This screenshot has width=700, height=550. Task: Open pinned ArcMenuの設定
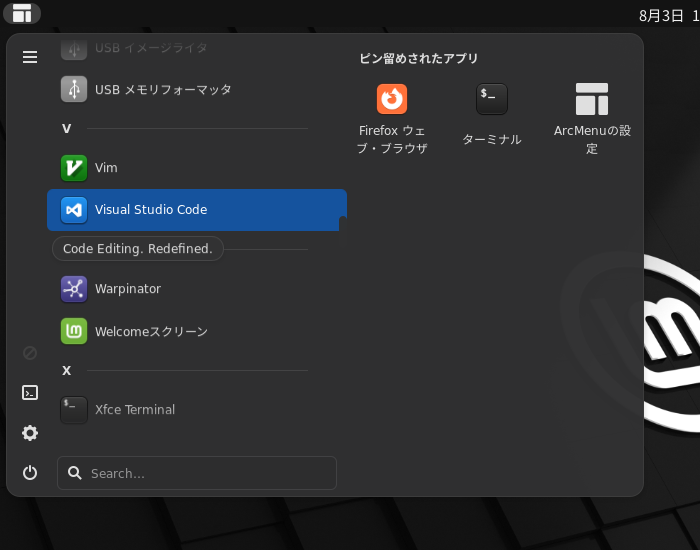pyautogui.click(x=592, y=119)
